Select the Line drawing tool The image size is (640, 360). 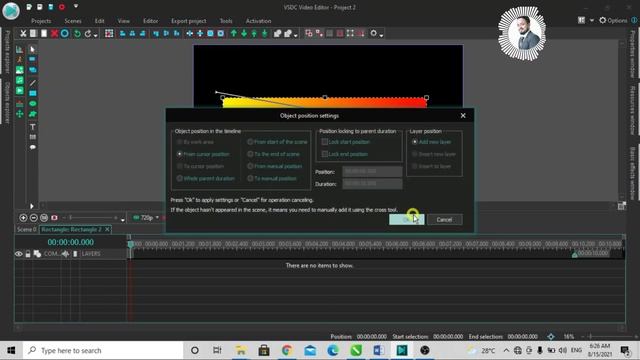(x=33, y=83)
